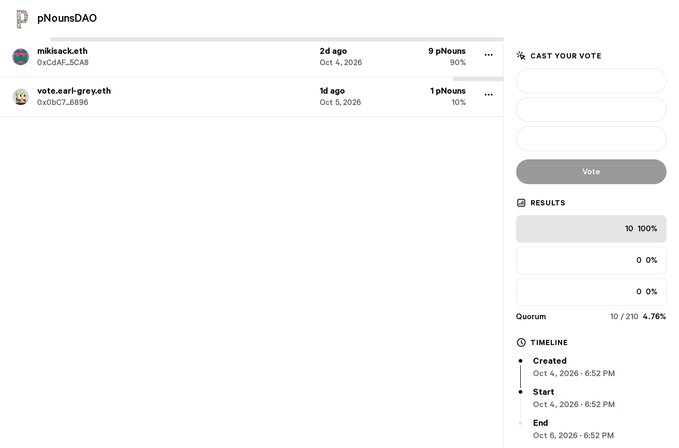Open mikisack.eth voter profile
679x448 pixels.
coord(62,51)
